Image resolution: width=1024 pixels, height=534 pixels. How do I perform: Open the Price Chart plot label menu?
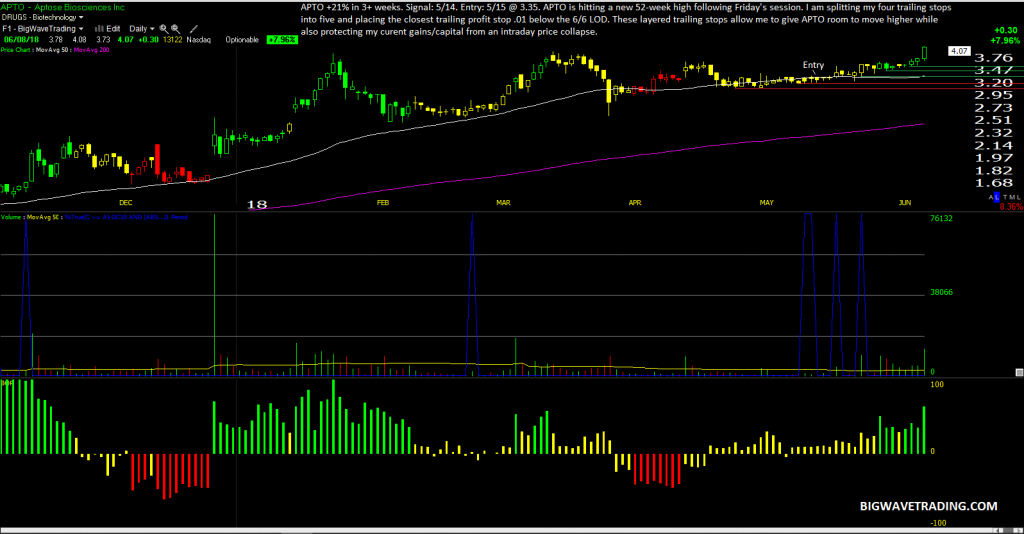(x=16, y=50)
